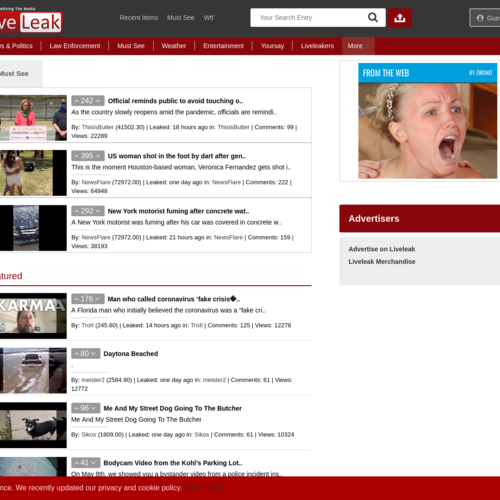Click the red upload icon button
Viewport: 500px width, 500px height.
coord(400,18)
